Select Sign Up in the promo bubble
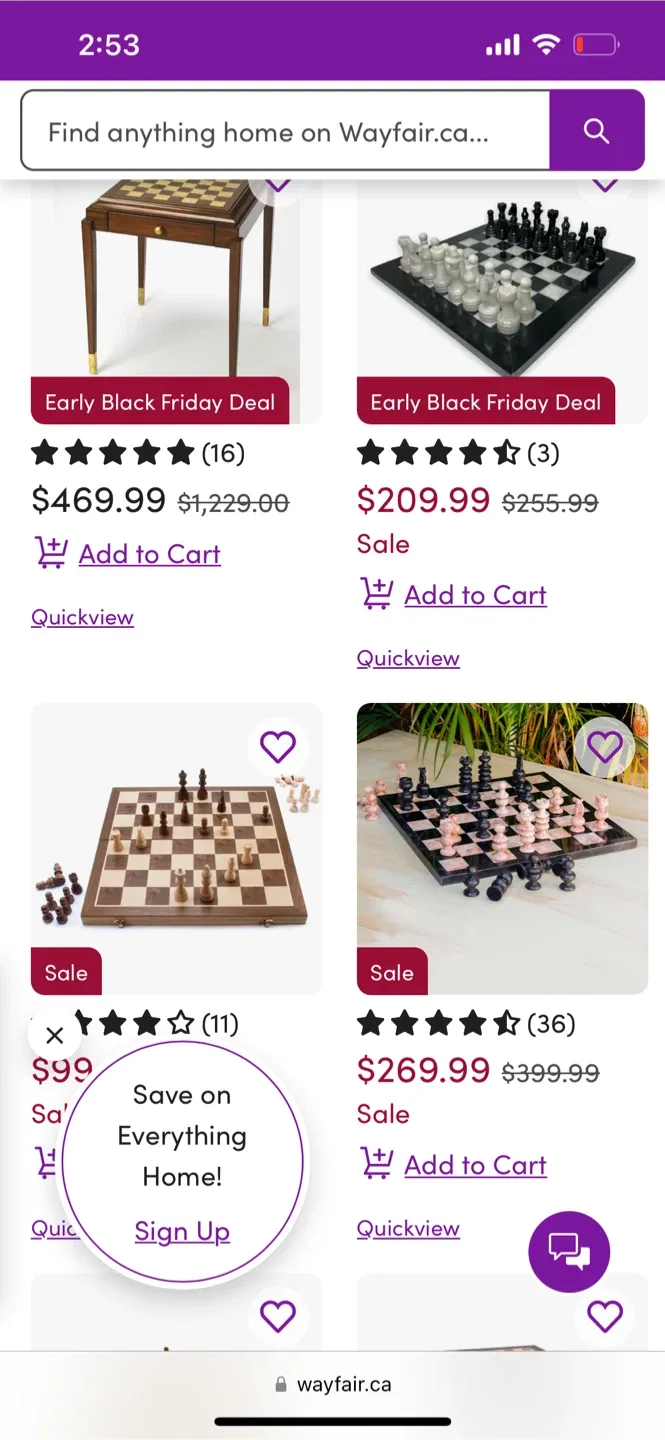The image size is (665, 1440). (x=181, y=1231)
